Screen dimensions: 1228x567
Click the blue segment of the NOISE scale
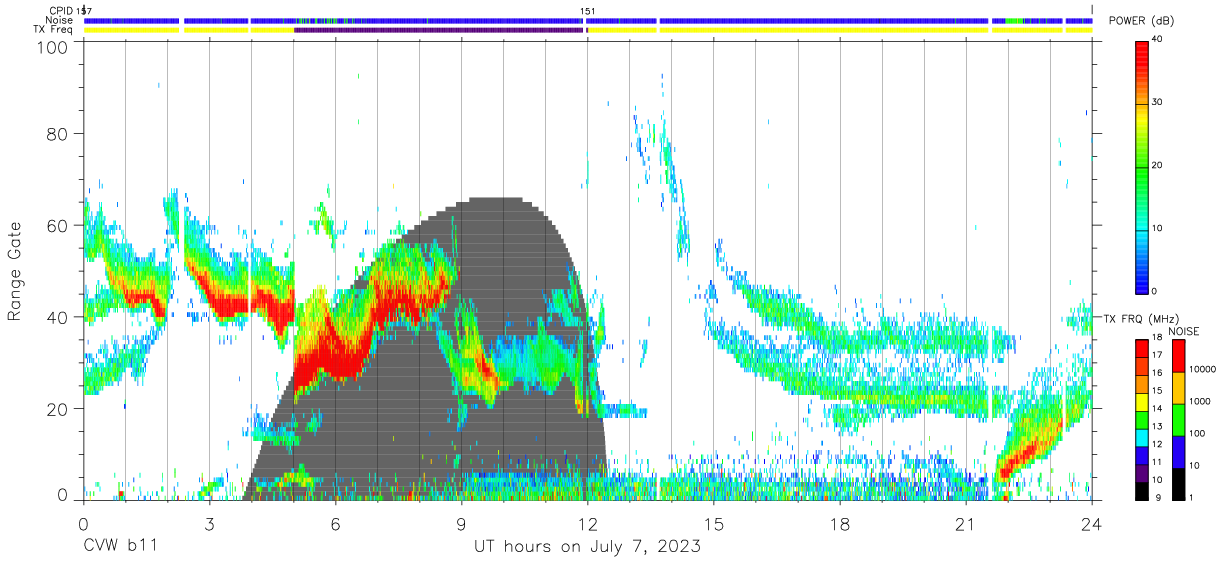tap(1177, 452)
